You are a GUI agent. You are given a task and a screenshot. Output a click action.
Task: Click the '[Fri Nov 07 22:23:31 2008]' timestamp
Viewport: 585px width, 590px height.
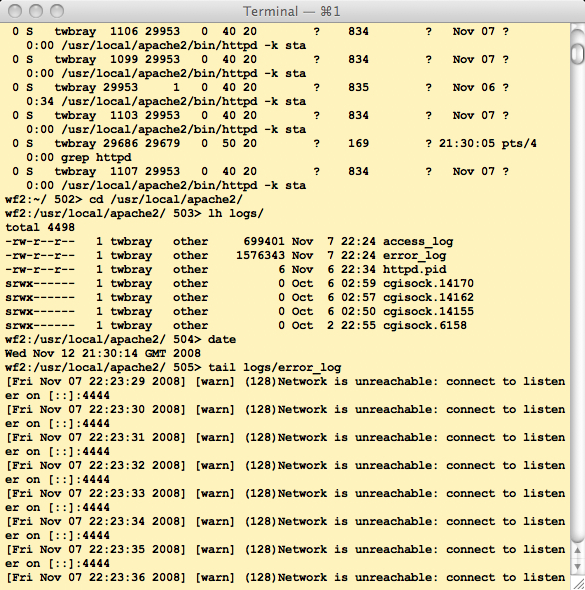tap(96, 438)
